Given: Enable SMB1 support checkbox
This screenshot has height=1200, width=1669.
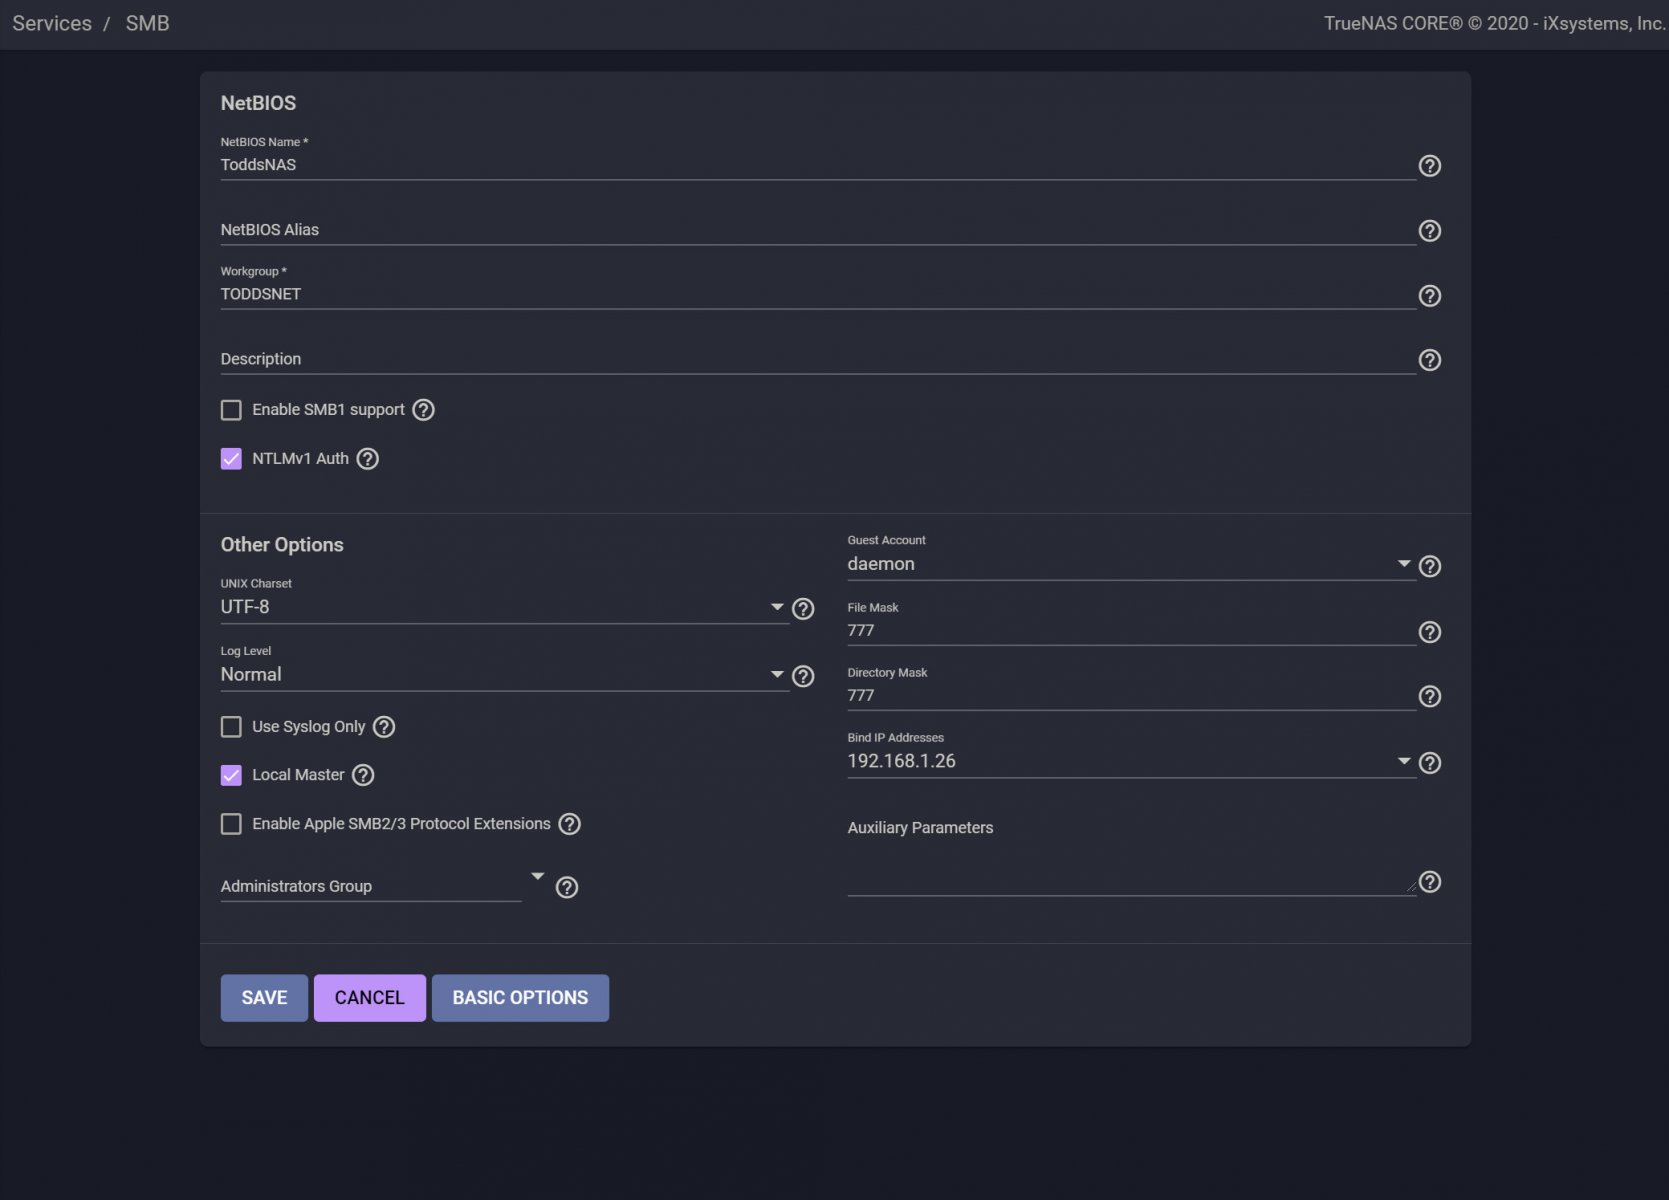Looking at the screenshot, I should coord(231,410).
